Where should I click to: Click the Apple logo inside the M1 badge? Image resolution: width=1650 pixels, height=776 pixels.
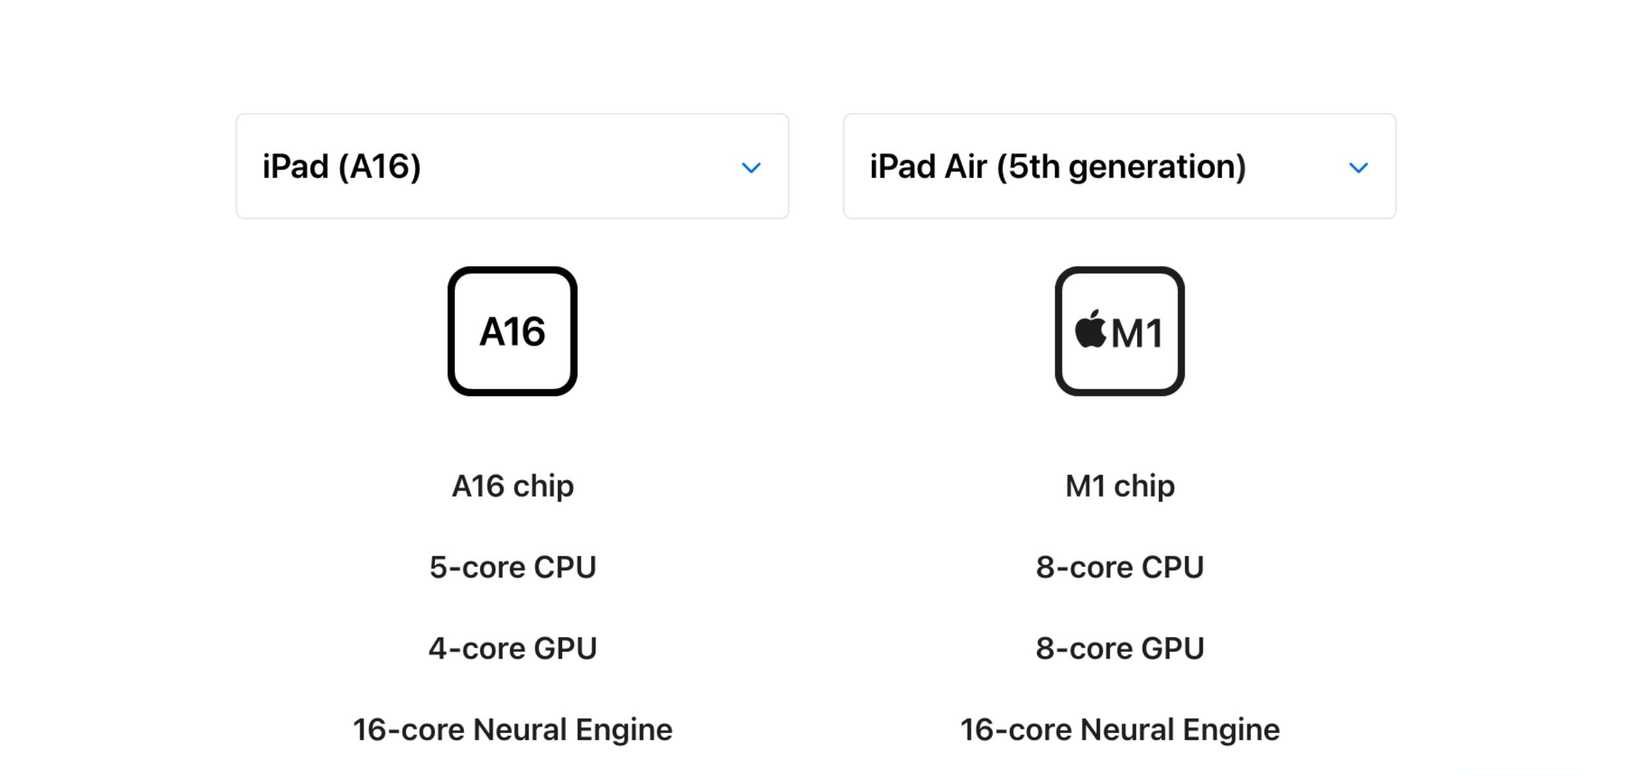pos(1088,330)
